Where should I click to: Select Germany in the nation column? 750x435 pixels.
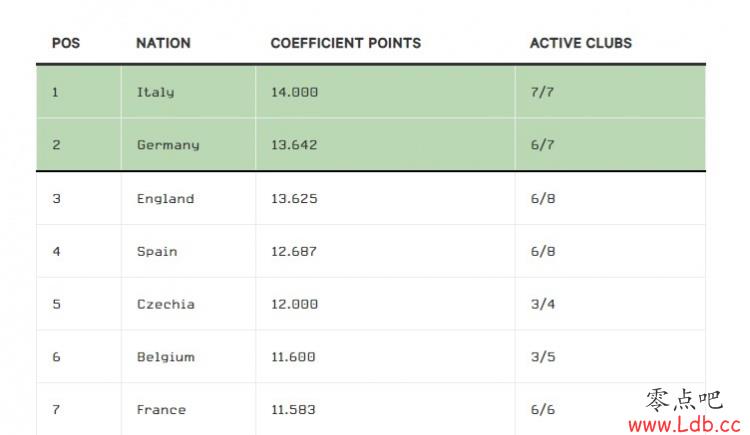click(168, 145)
